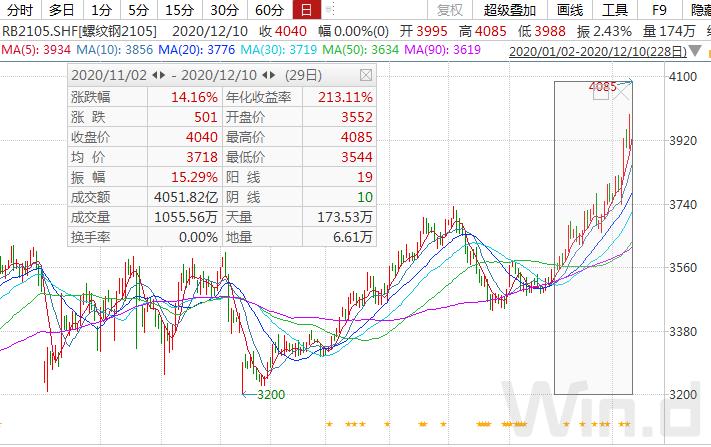This screenshot has height=447, width=711.
Task: Click the 高 4085 high price in header
Action: [x=482, y=31]
